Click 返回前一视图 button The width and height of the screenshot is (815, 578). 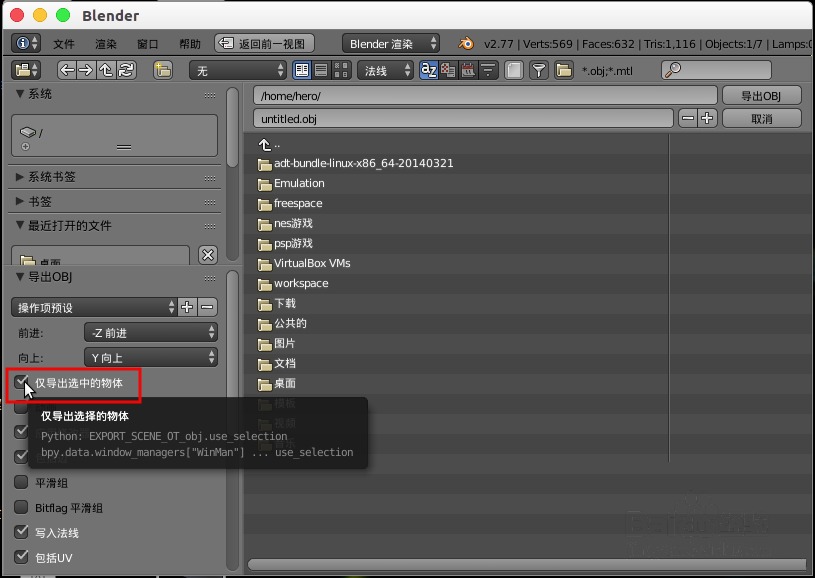[x=264, y=43]
